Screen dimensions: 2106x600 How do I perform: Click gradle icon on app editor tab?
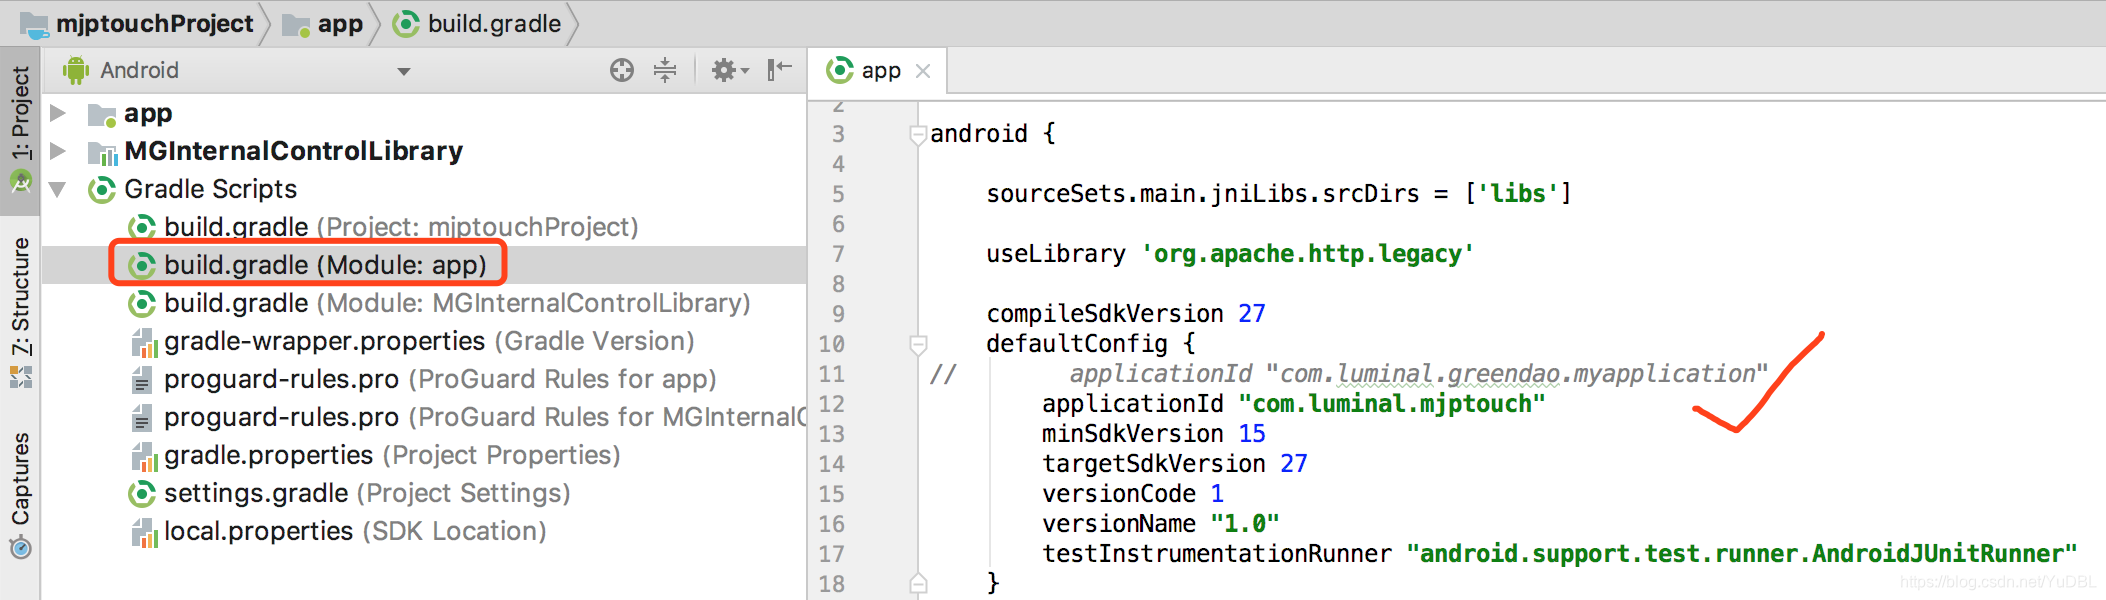point(839,70)
